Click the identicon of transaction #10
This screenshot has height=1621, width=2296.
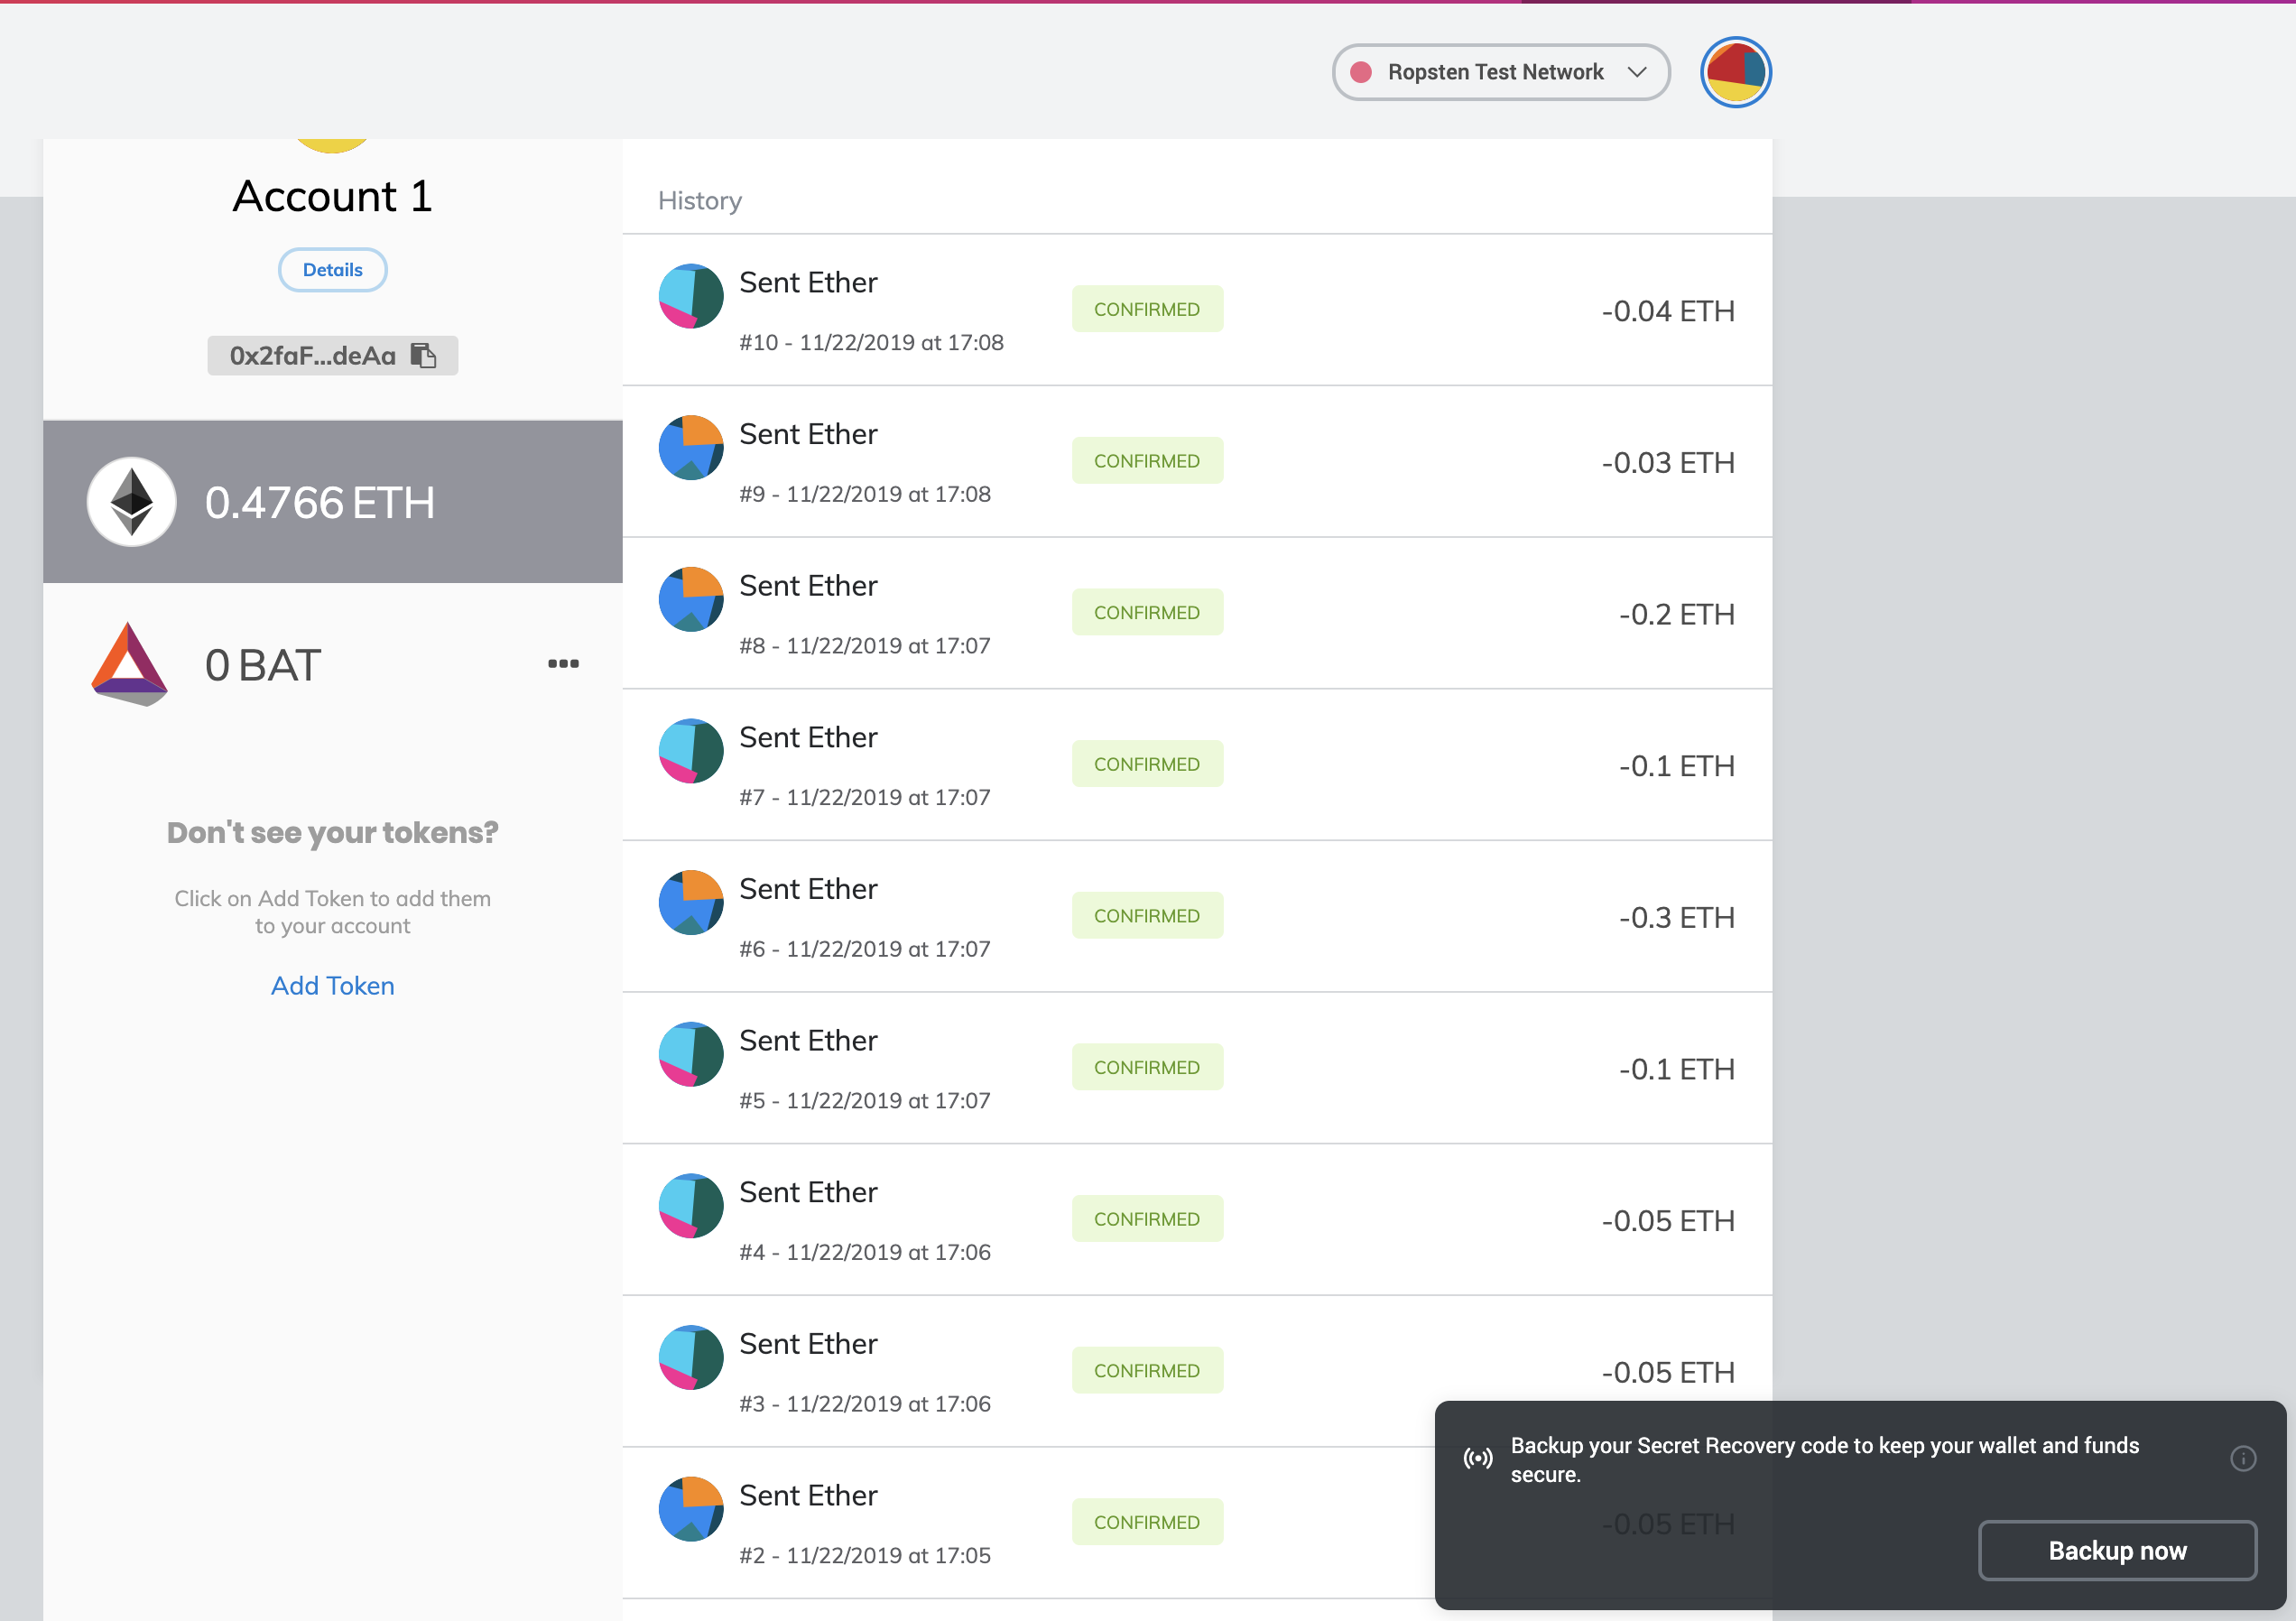691,296
